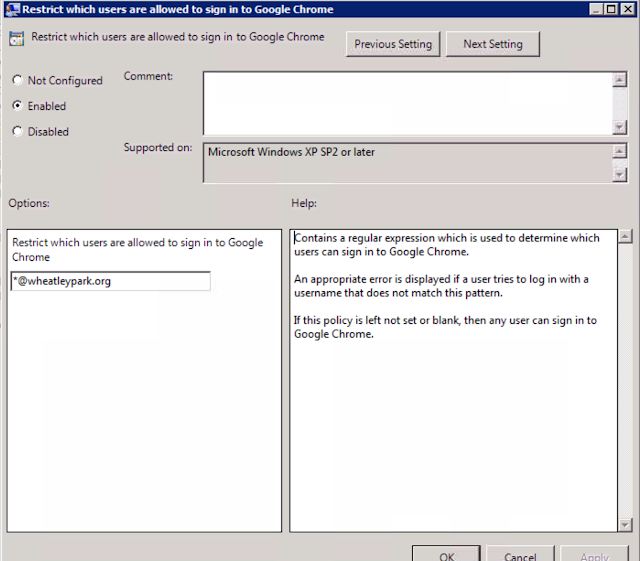Click the 'Help:' label
This screenshot has width=640, height=561.
(x=304, y=203)
